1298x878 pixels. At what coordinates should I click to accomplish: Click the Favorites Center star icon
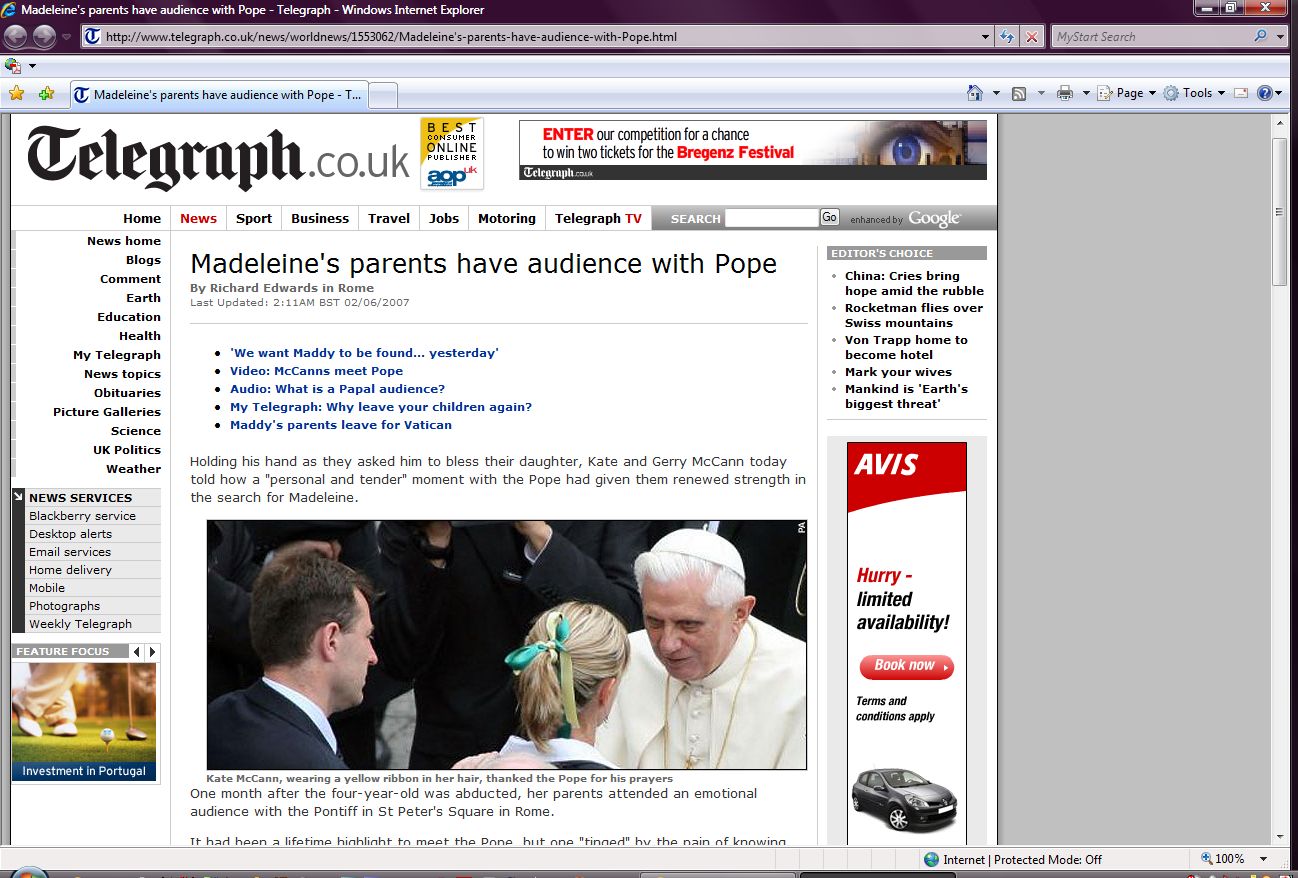point(16,94)
